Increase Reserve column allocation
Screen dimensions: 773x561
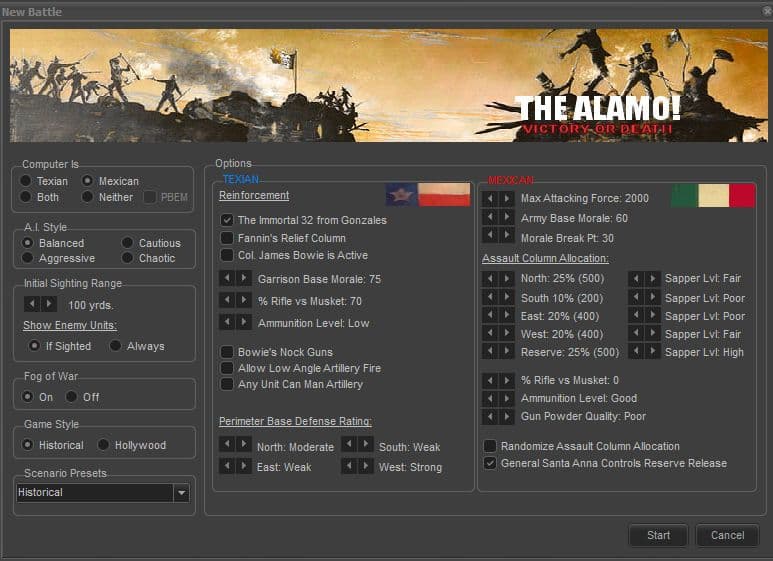[x=507, y=351]
